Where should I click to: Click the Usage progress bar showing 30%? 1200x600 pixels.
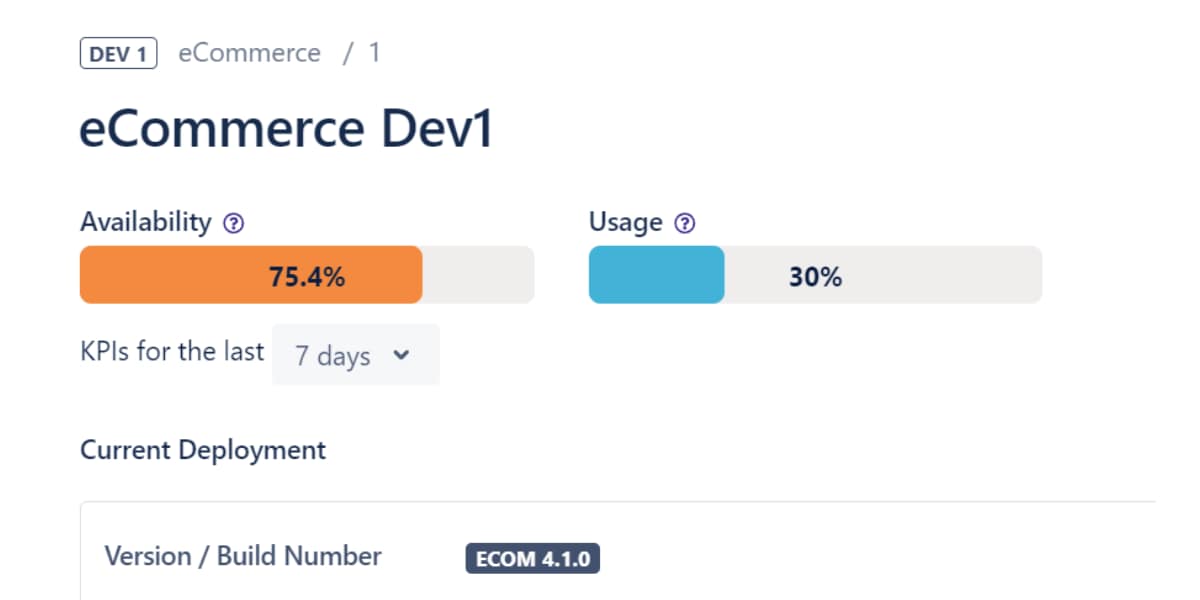815,274
